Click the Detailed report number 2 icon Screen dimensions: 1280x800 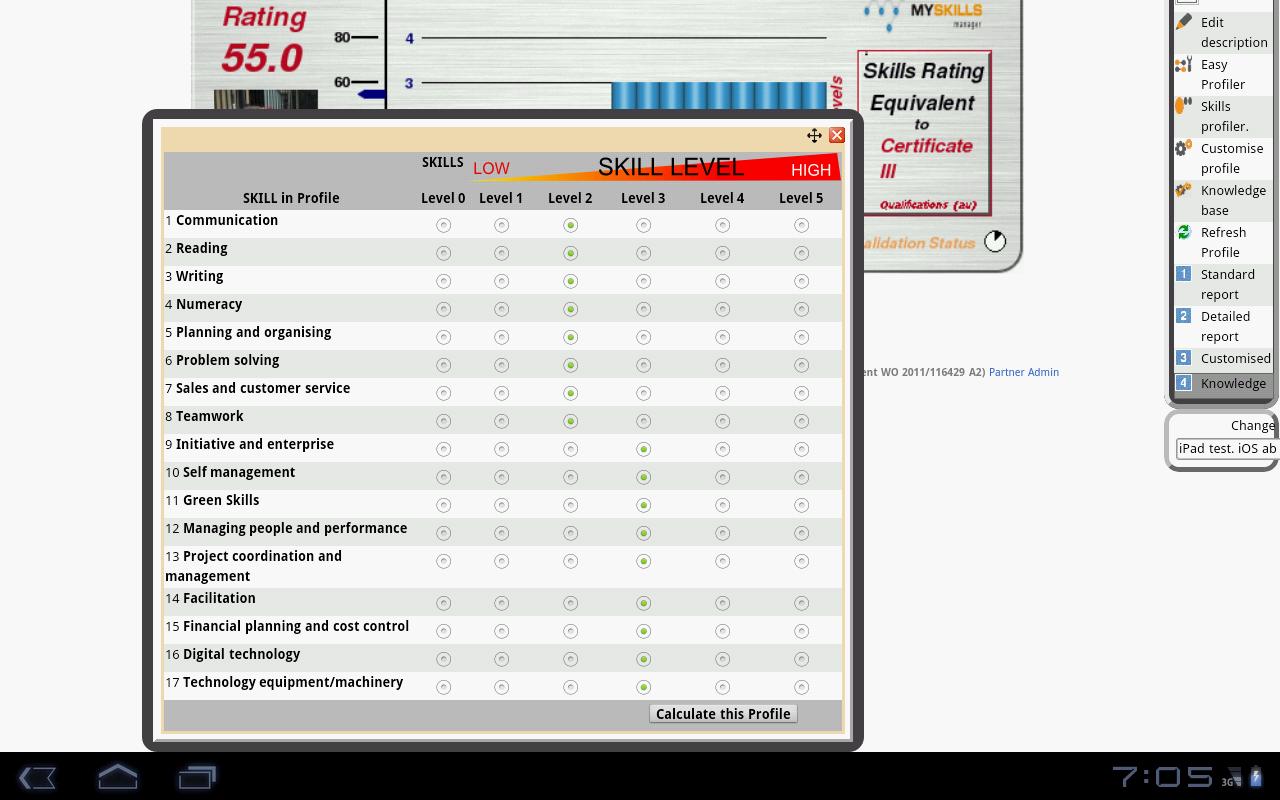point(1184,316)
